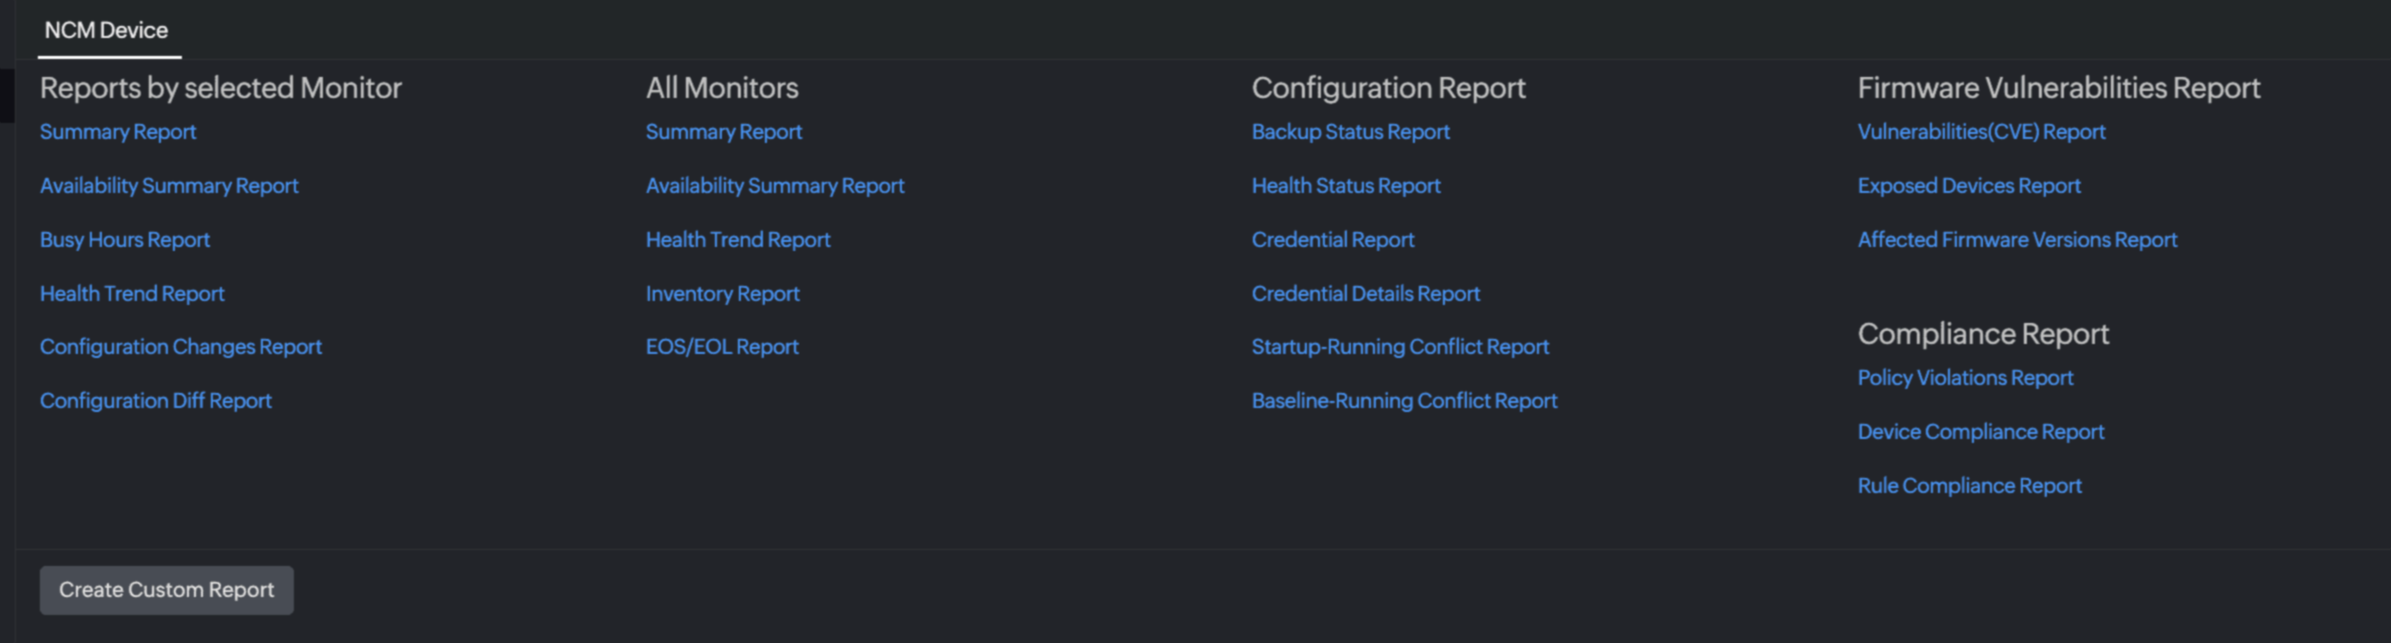Open Affected Firmware Versions Report

(x=2017, y=240)
